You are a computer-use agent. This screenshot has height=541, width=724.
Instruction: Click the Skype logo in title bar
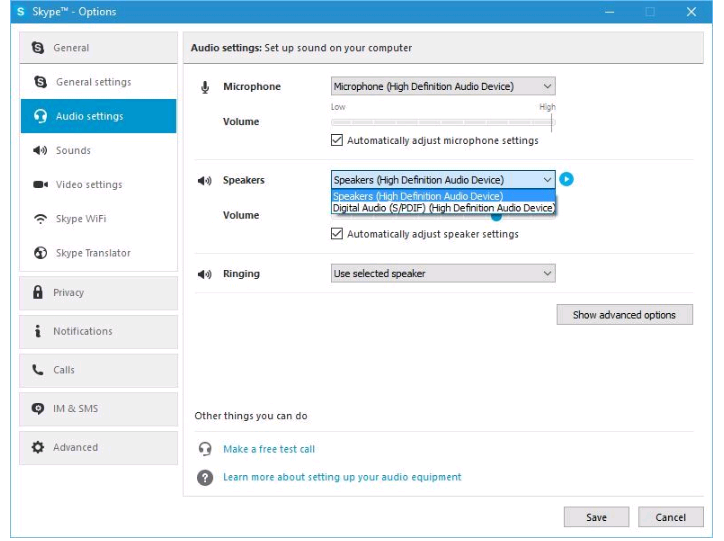pyautogui.click(x=21, y=12)
